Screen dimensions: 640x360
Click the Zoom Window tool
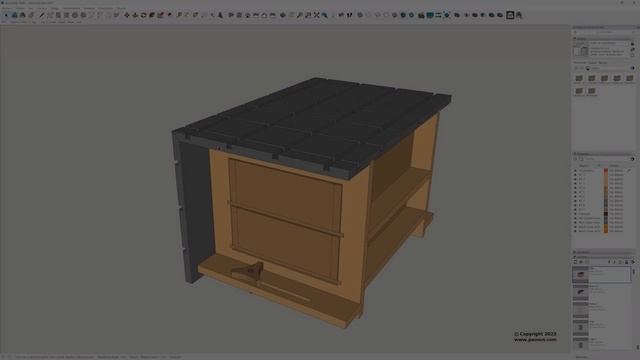tap(308, 15)
